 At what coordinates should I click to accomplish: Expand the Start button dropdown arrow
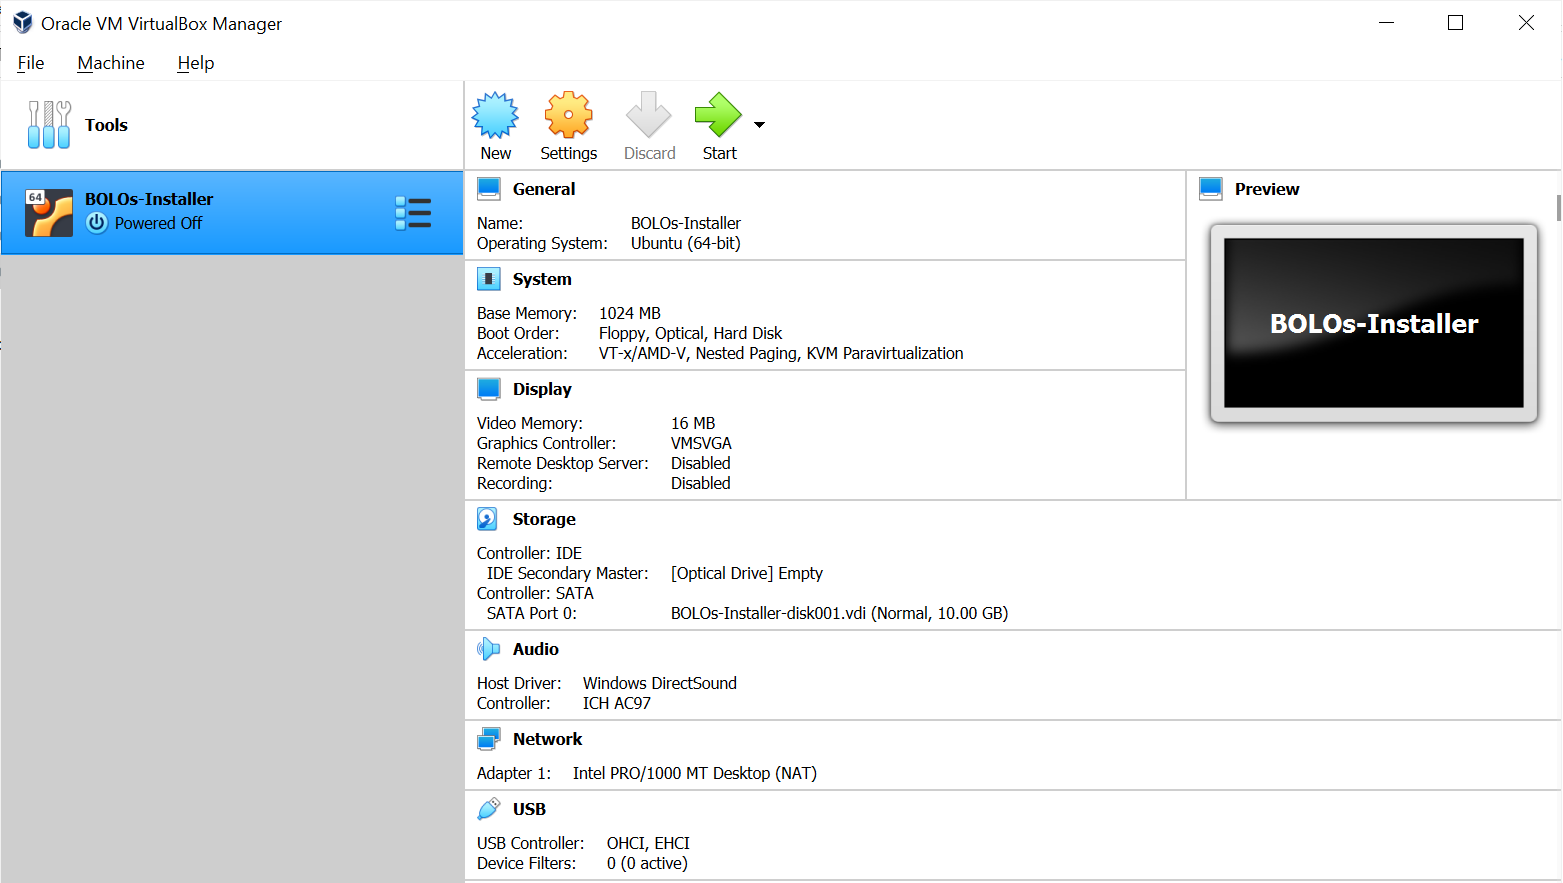pos(759,125)
